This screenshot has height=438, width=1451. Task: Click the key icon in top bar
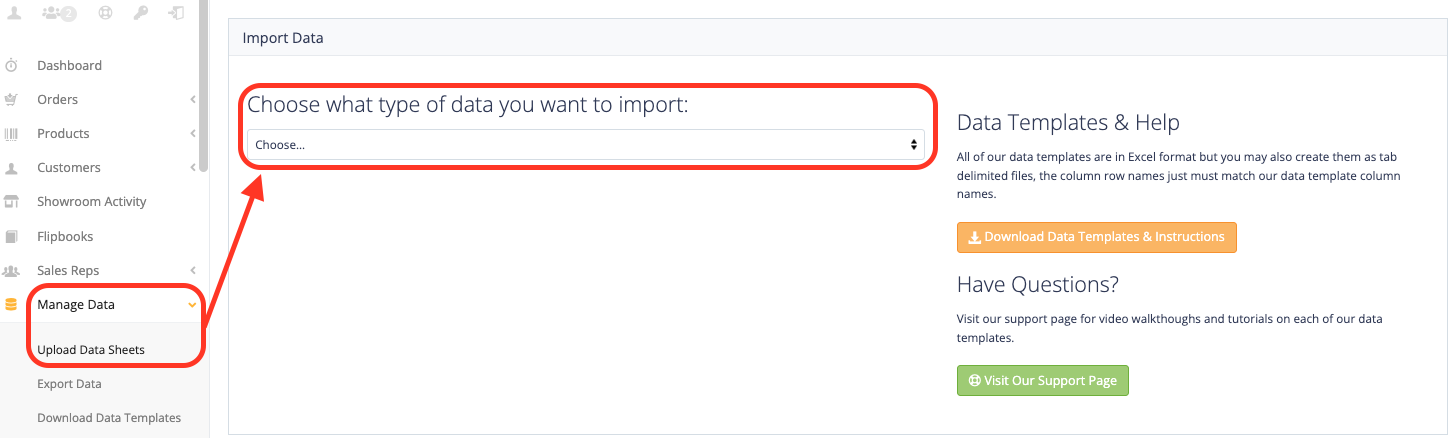coord(141,13)
